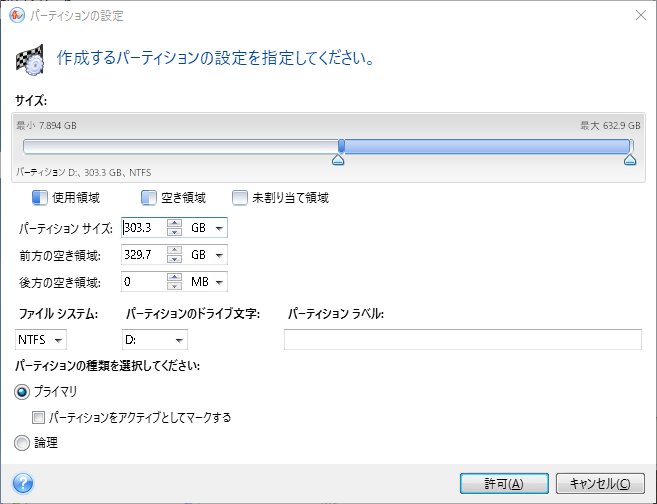Click the 空き領域 legend swatch
The image size is (657, 504).
pos(149,197)
